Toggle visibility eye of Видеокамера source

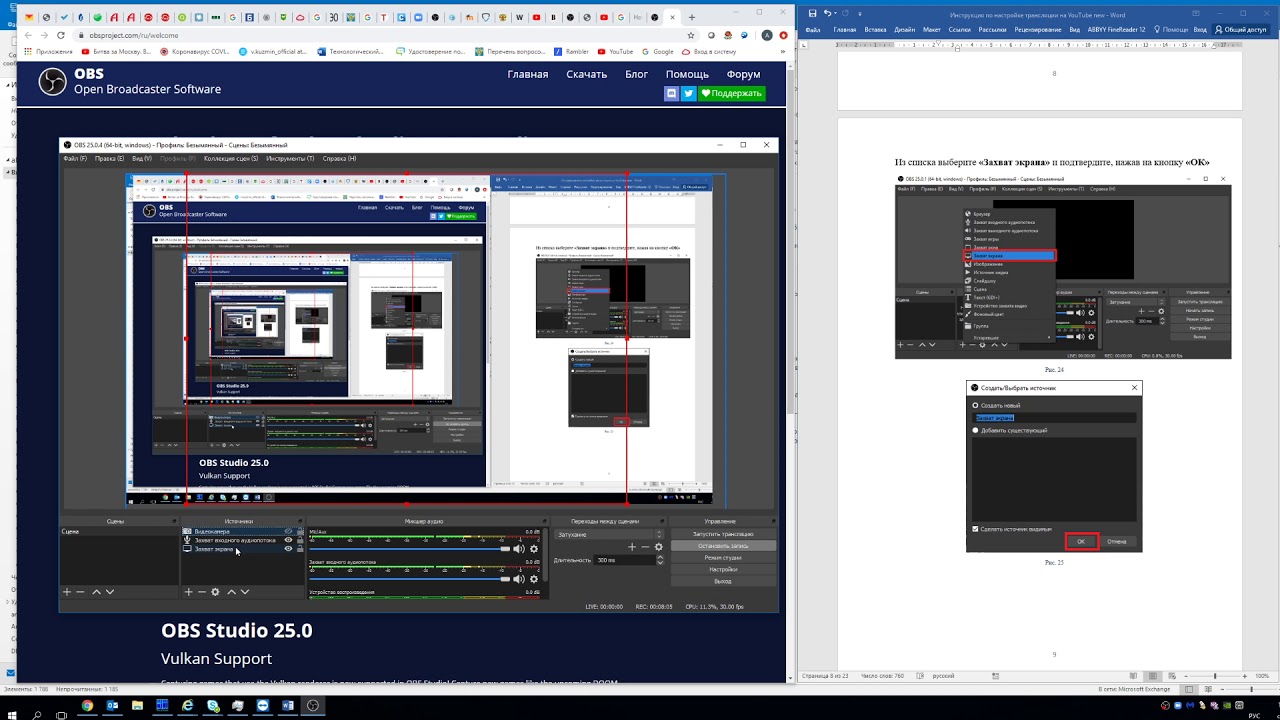pos(288,532)
